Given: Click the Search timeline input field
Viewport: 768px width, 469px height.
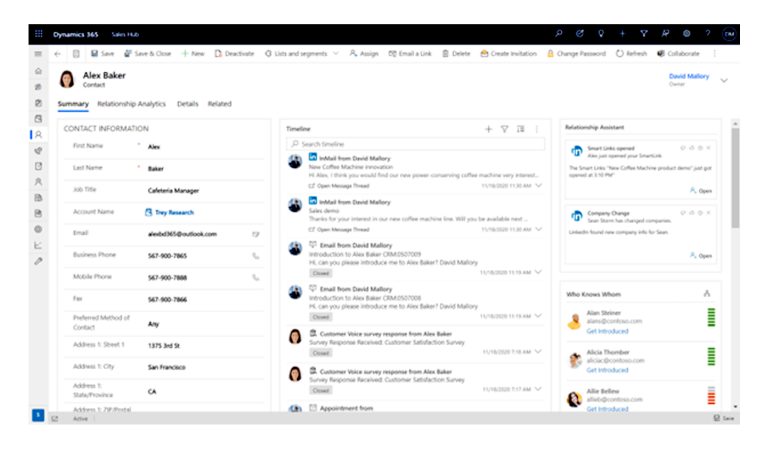Looking at the screenshot, I should [x=415, y=144].
